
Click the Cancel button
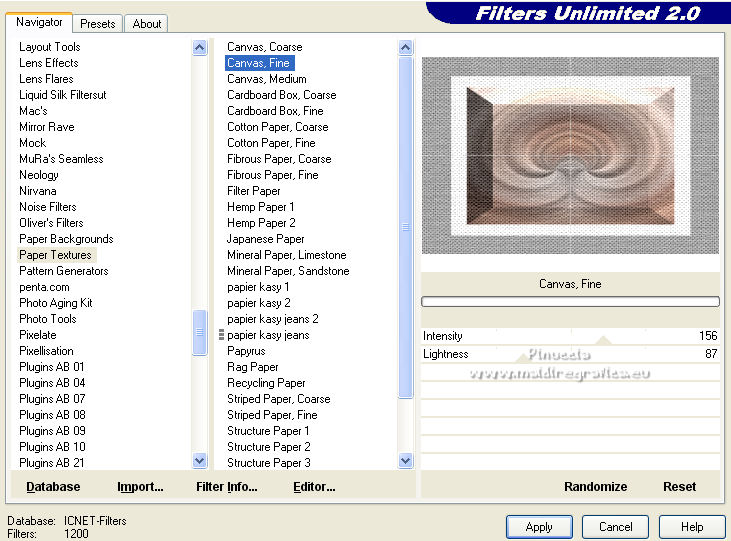pos(615,527)
